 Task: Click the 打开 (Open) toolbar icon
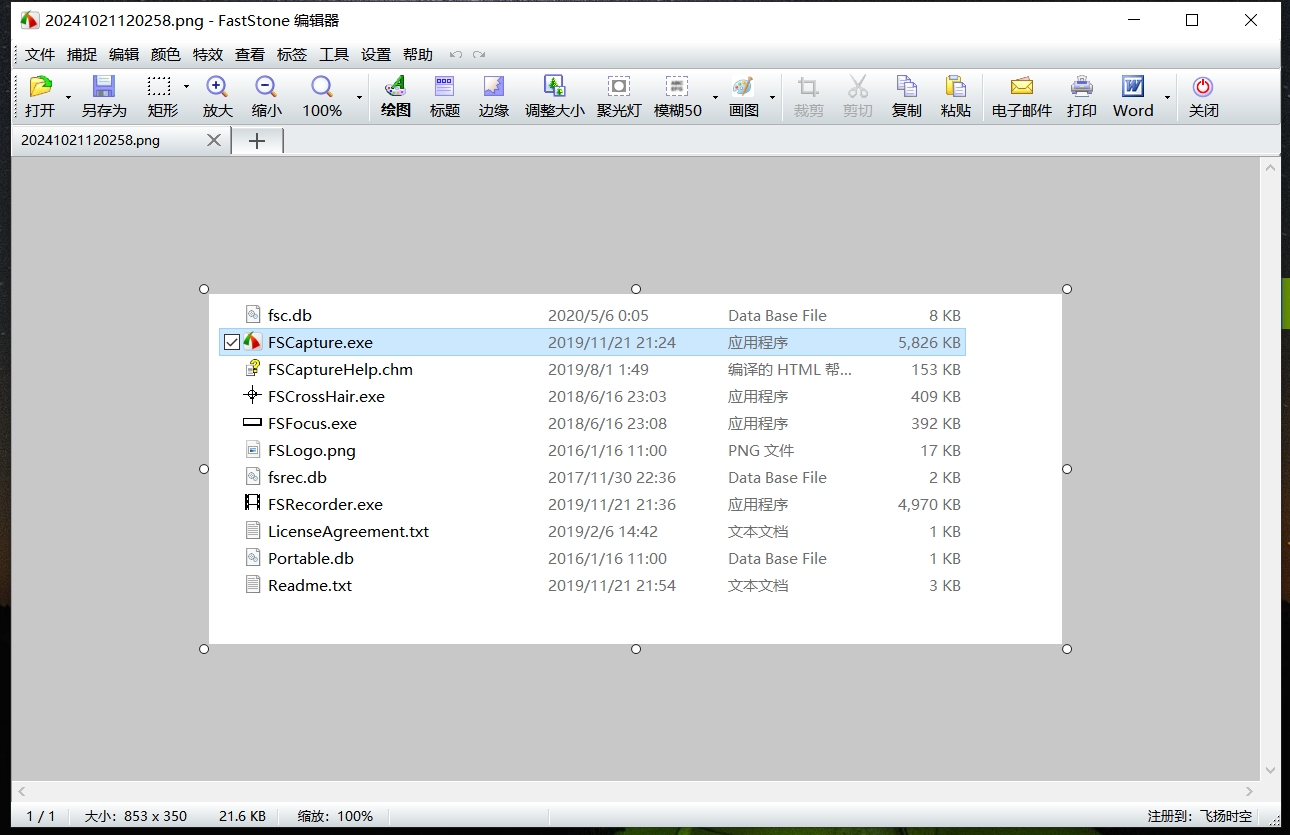coord(40,87)
